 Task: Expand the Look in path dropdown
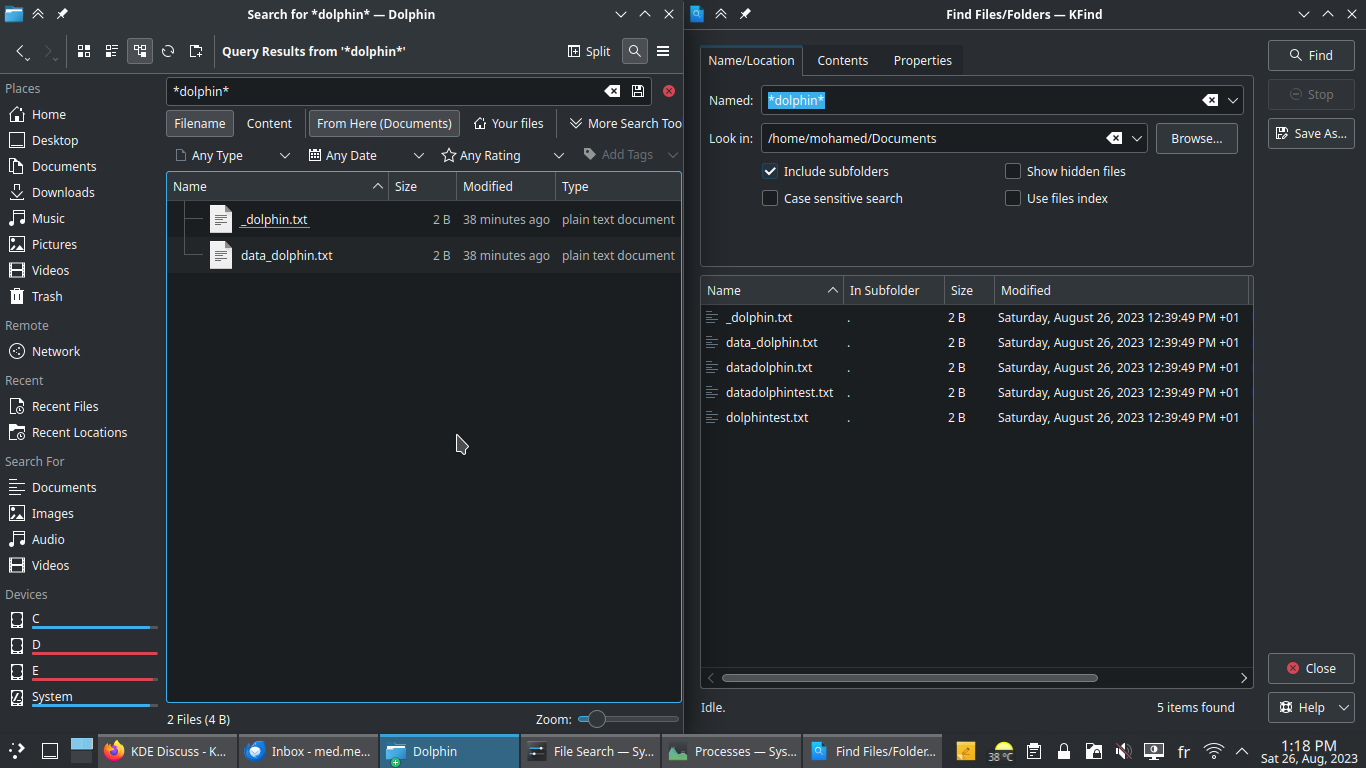click(1137, 138)
